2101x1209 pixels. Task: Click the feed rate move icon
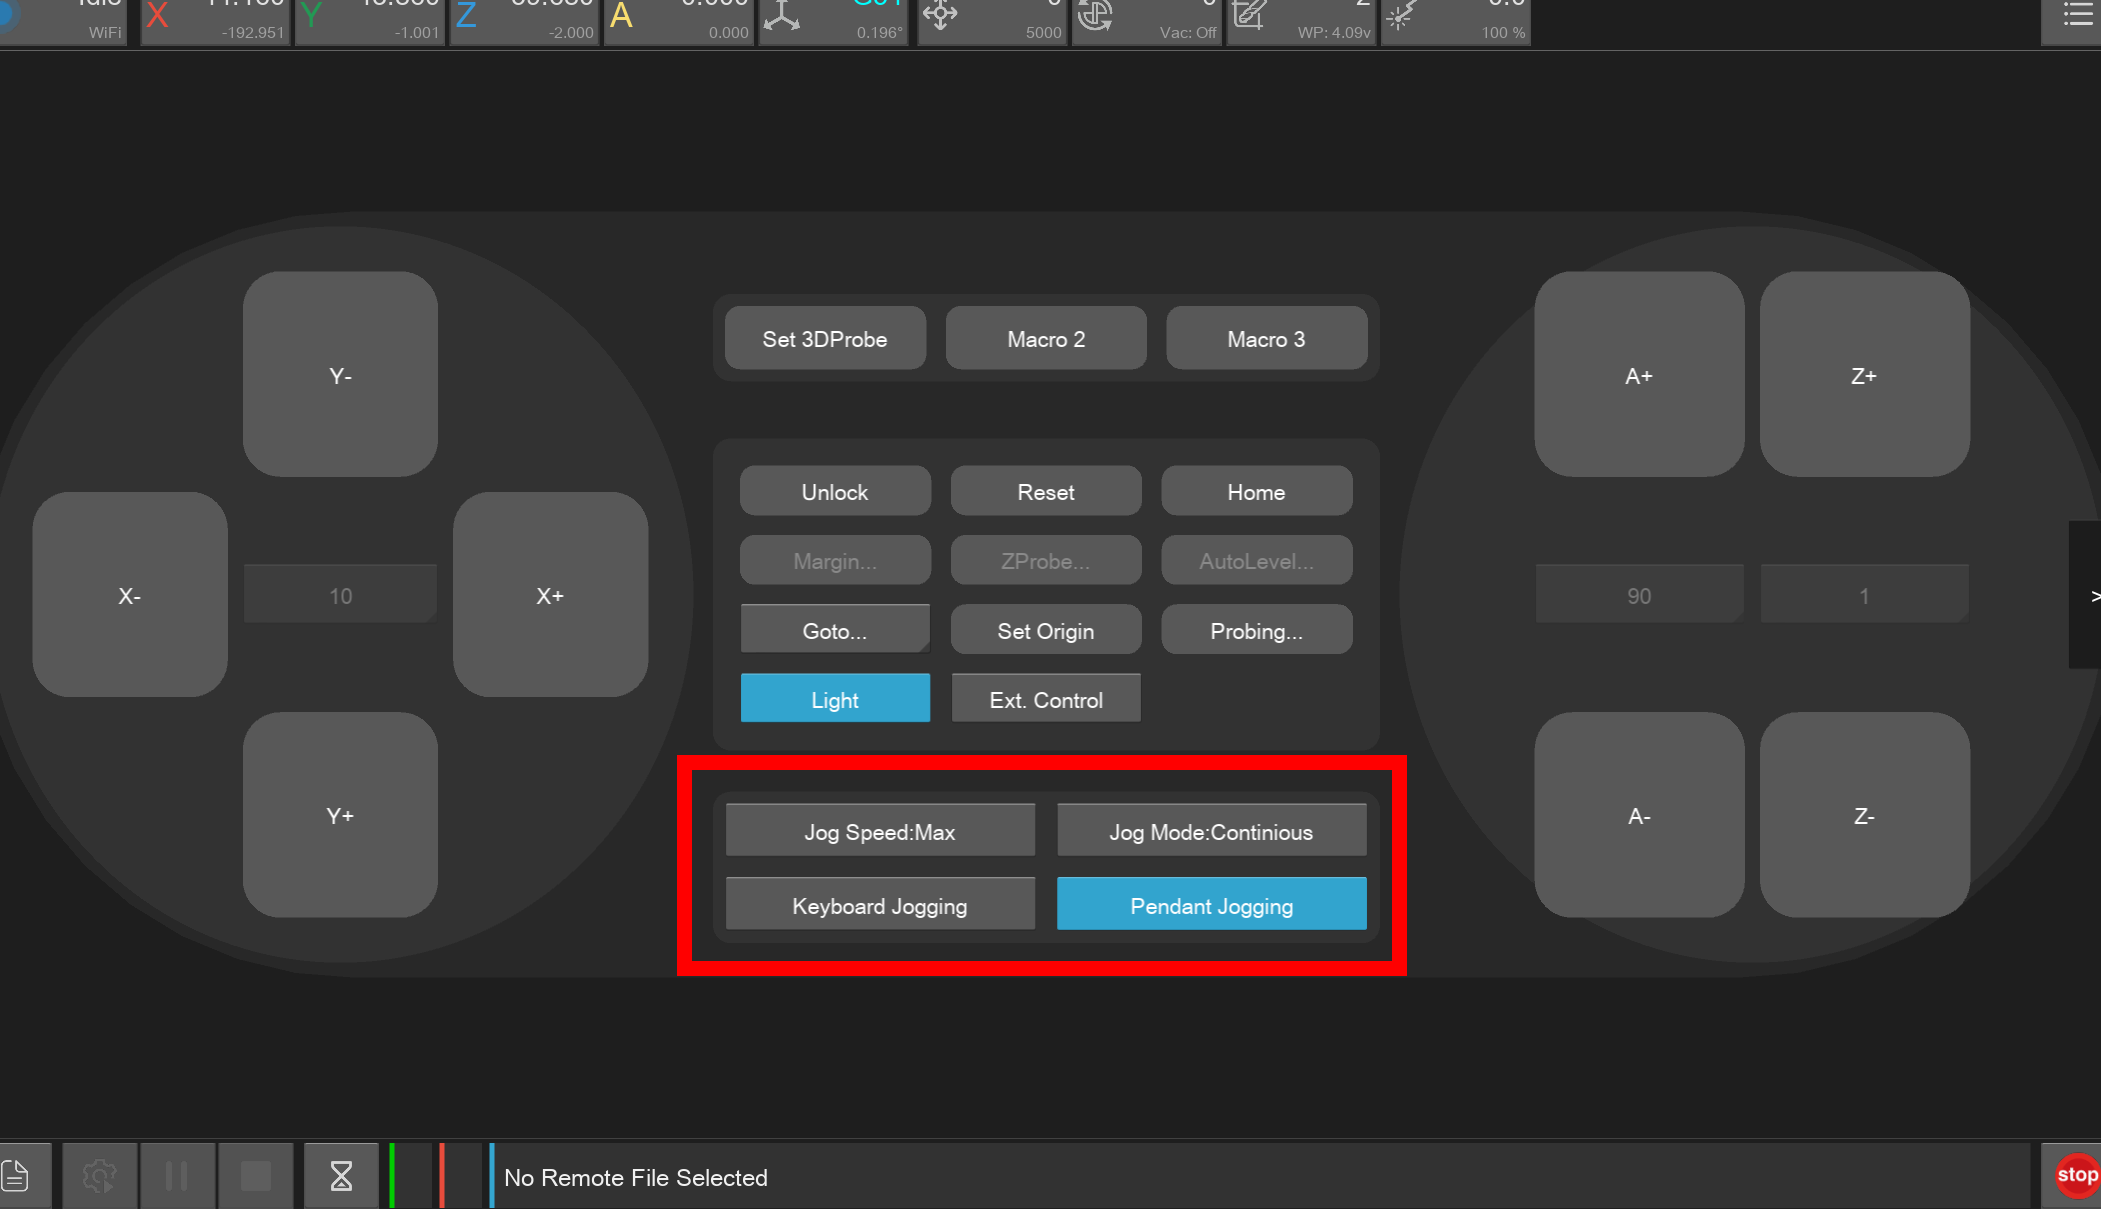tap(940, 15)
